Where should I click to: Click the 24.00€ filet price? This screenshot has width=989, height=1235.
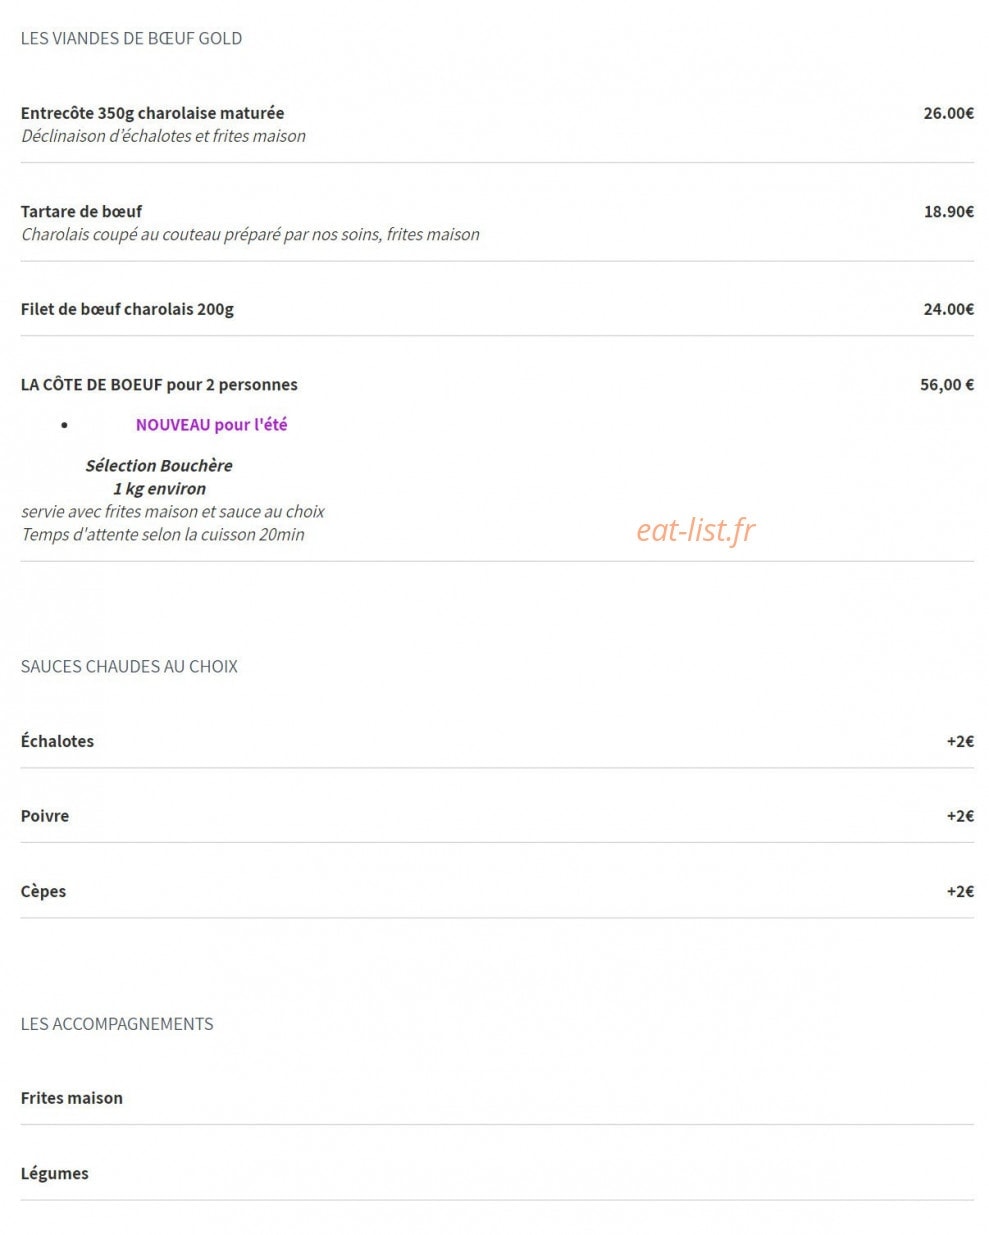(x=948, y=309)
